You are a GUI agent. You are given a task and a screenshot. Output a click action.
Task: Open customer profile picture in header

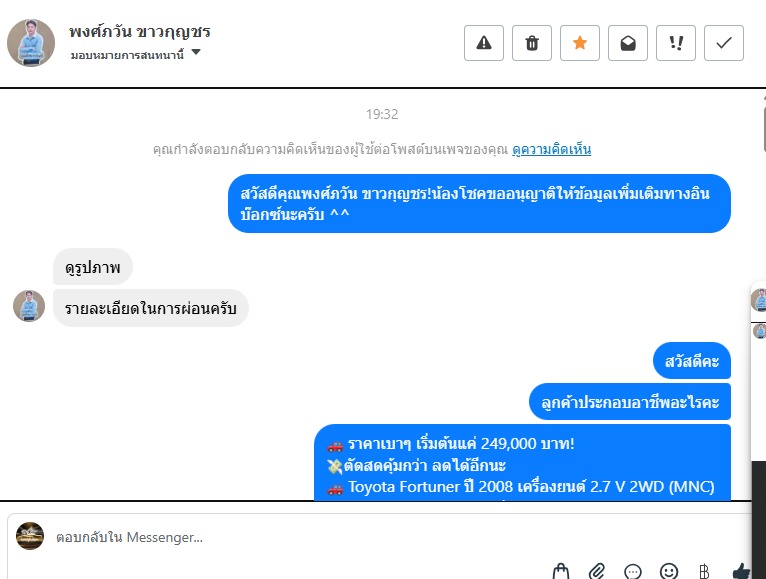(31, 43)
